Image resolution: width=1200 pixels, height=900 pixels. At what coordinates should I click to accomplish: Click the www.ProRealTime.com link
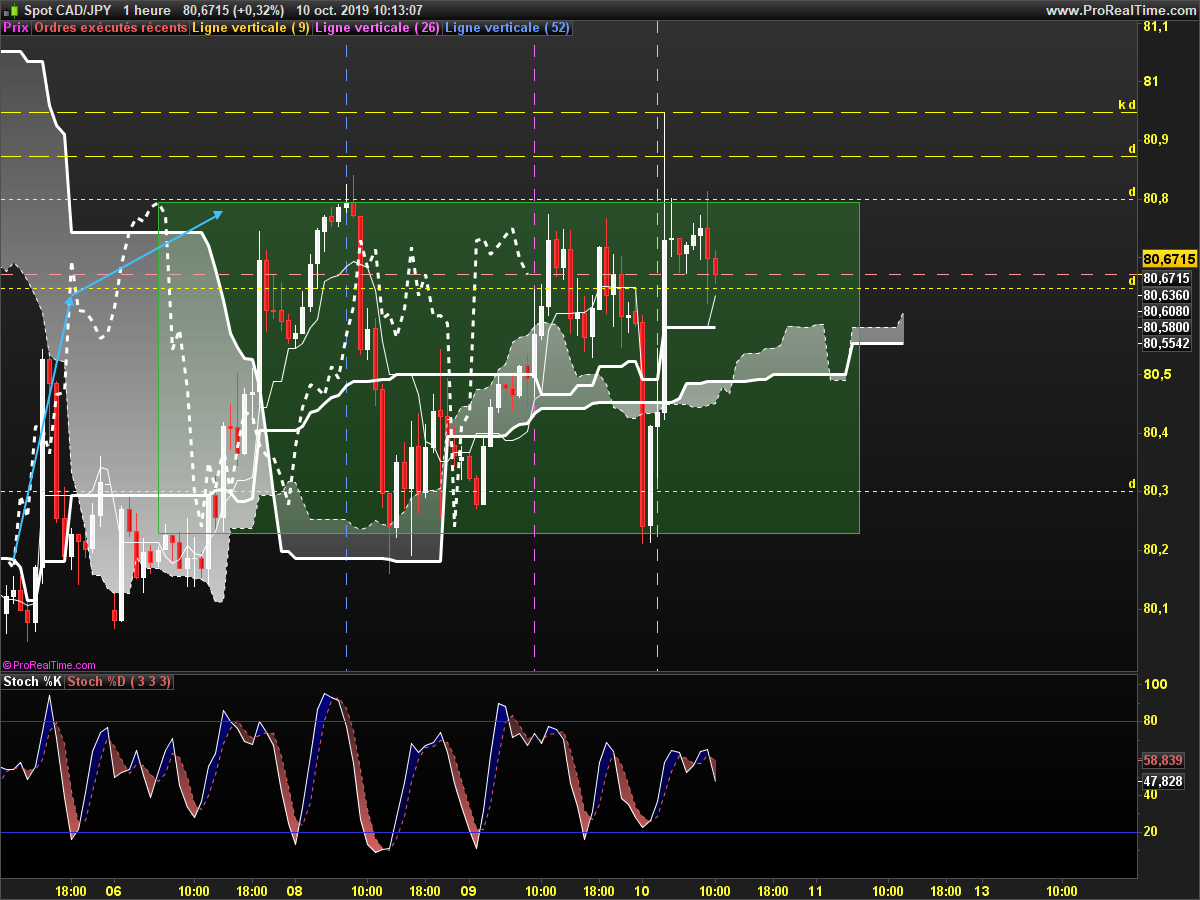coord(1121,10)
